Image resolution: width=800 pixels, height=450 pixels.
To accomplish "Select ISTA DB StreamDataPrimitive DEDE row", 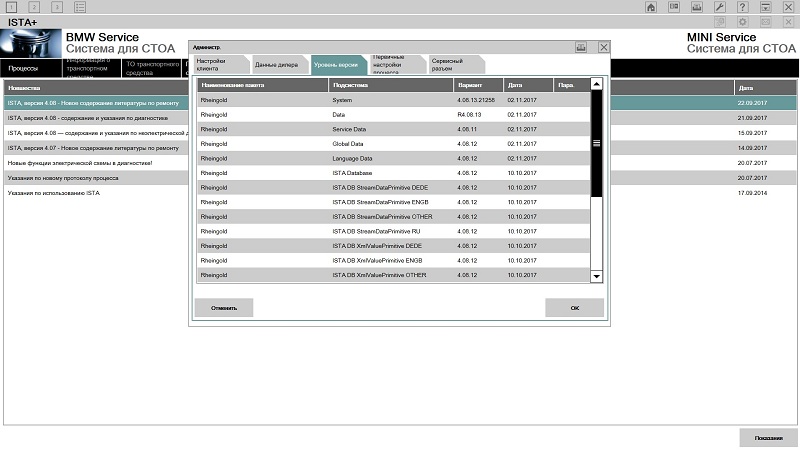I will [393, 187].
